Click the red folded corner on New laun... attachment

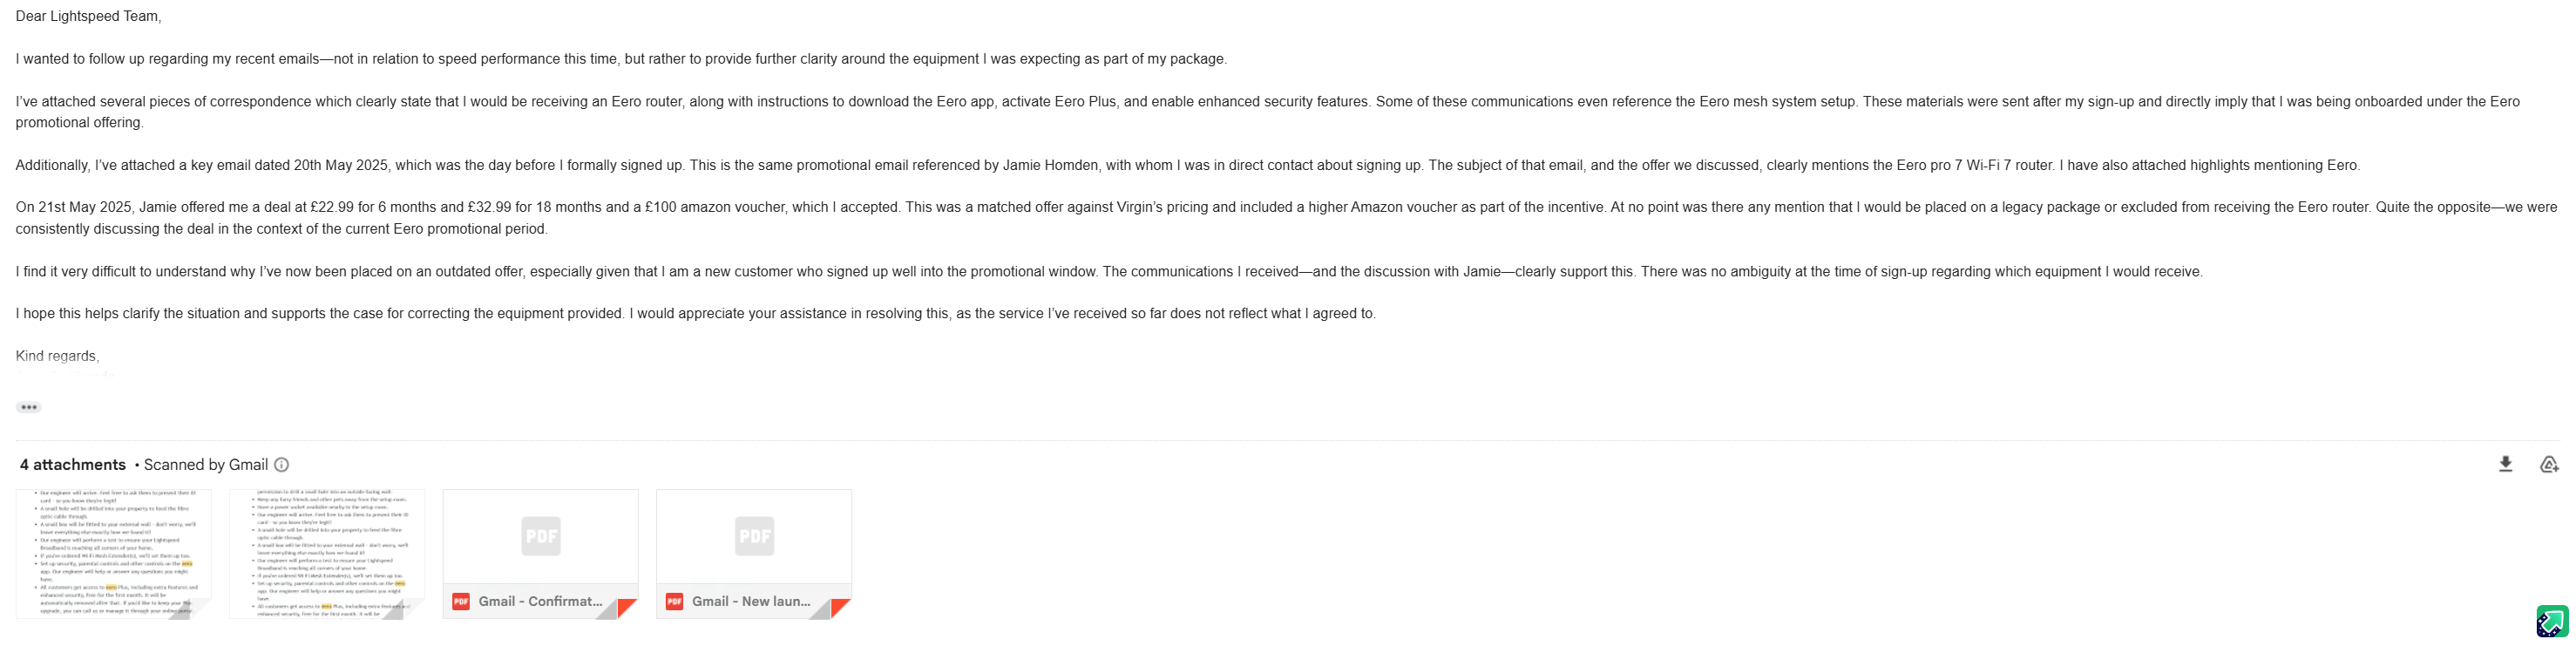point(841,607)
